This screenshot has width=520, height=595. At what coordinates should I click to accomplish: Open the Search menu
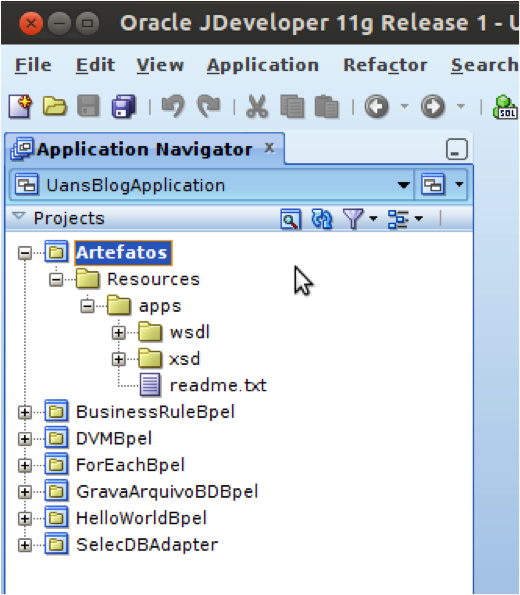pyautogui.click(x=485, y=65)
